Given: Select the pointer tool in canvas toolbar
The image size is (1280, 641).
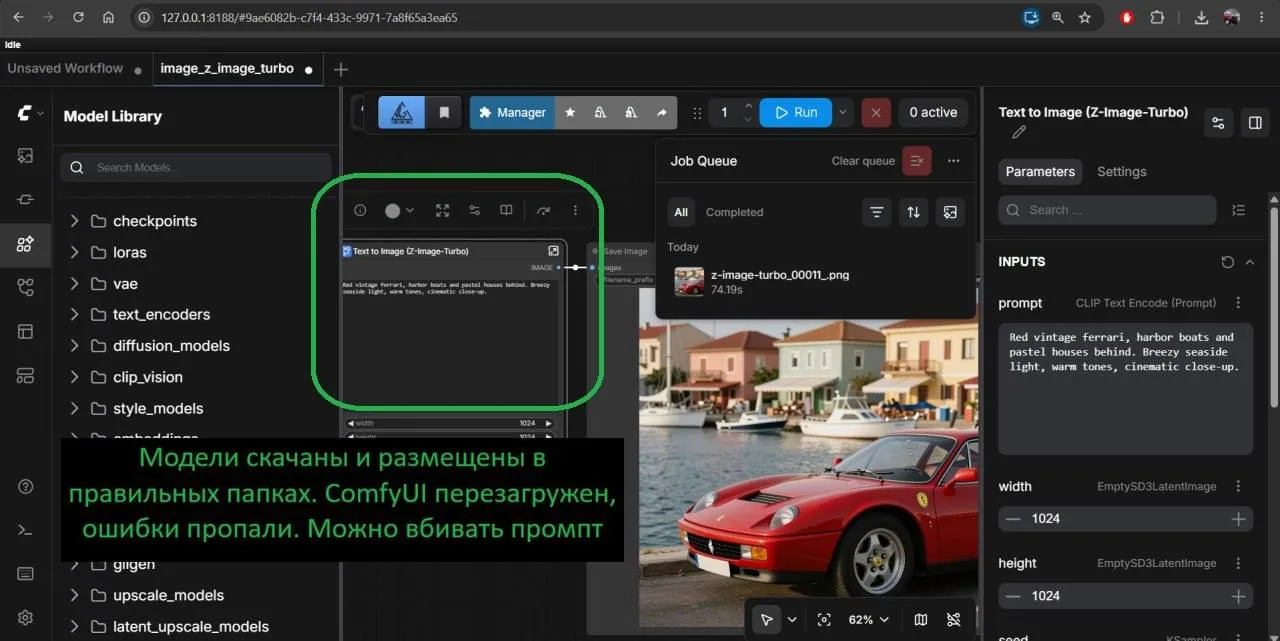Looking at the screenshot, I should click(766, 620).
